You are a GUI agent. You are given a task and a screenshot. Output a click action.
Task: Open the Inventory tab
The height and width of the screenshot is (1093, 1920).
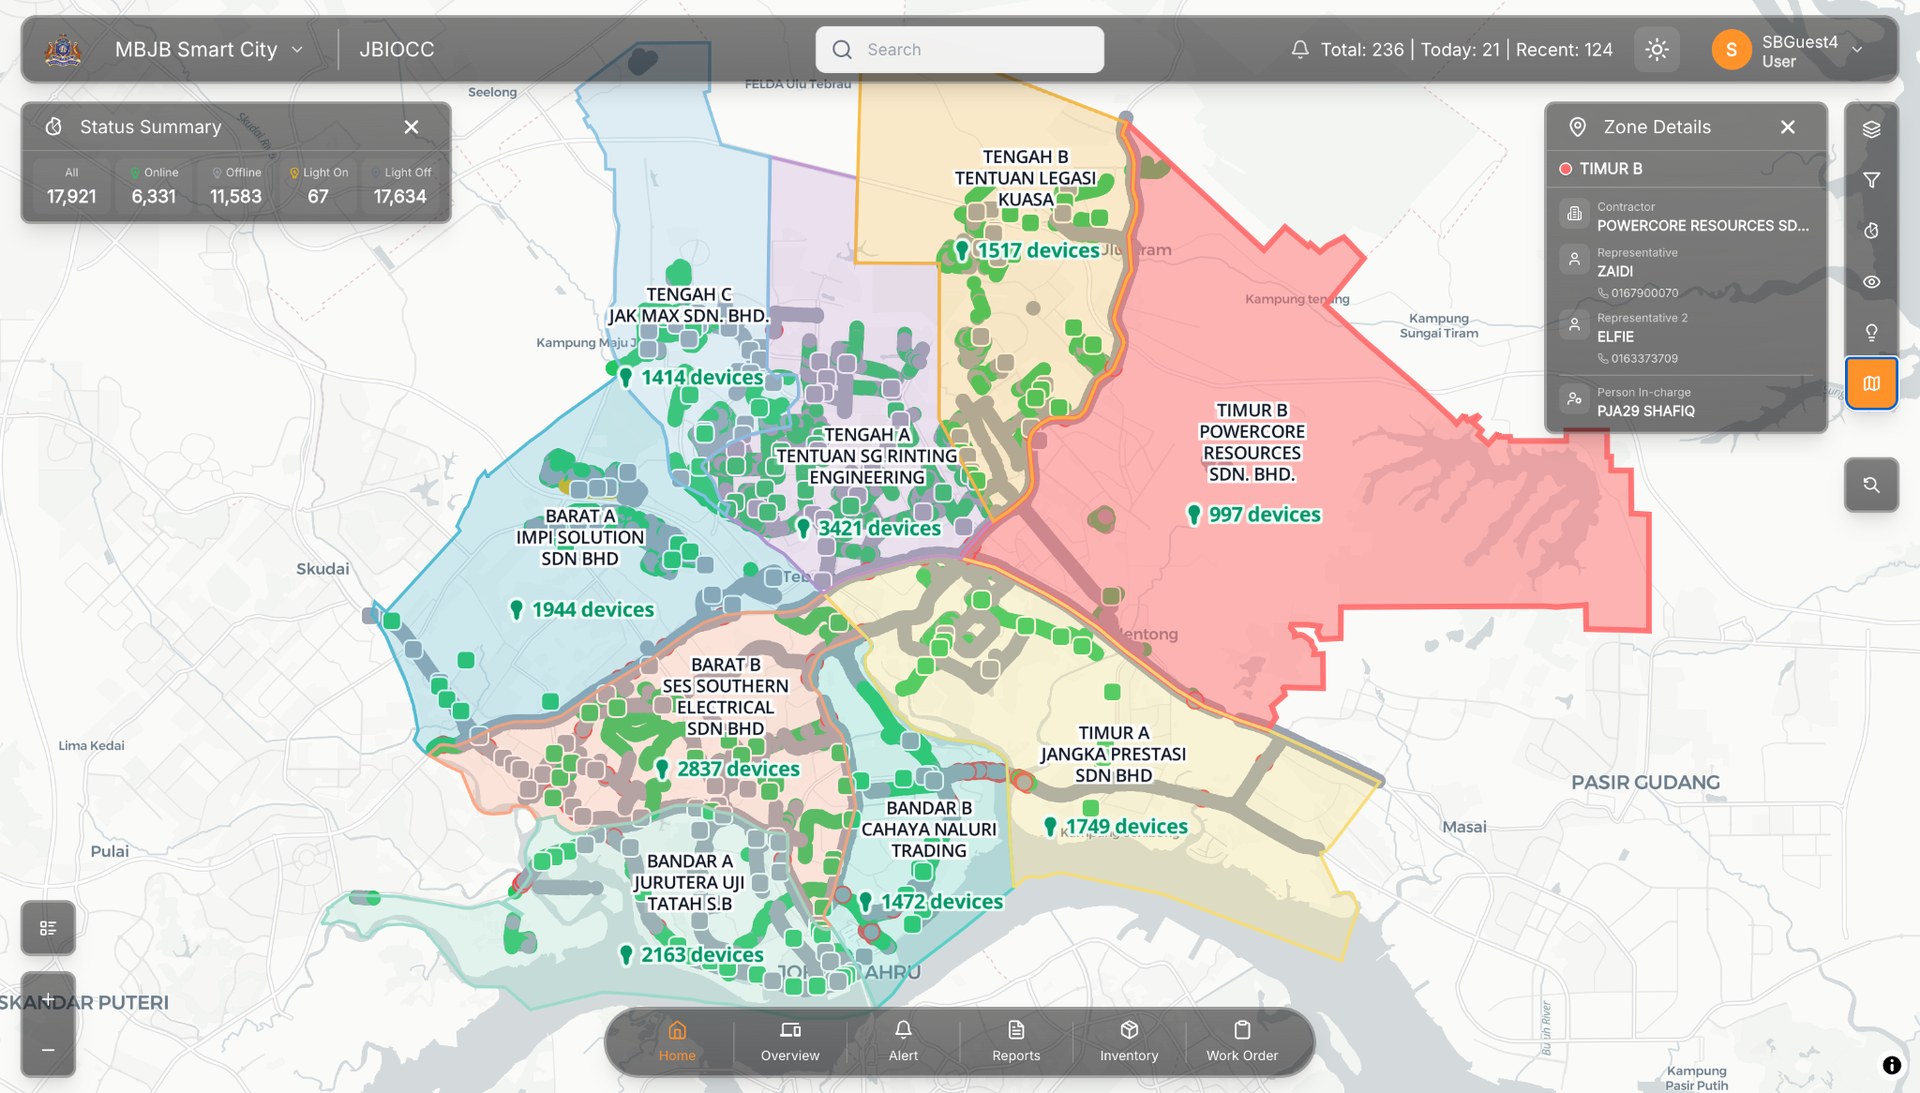[x=1129, y=1041]
